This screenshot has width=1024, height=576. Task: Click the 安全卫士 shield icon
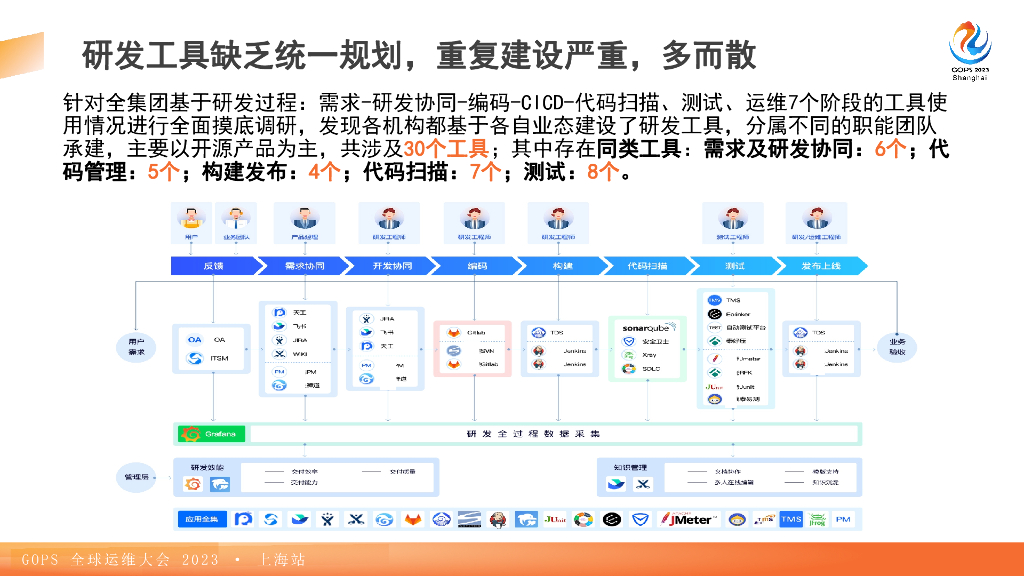click(x=628, y=342)
